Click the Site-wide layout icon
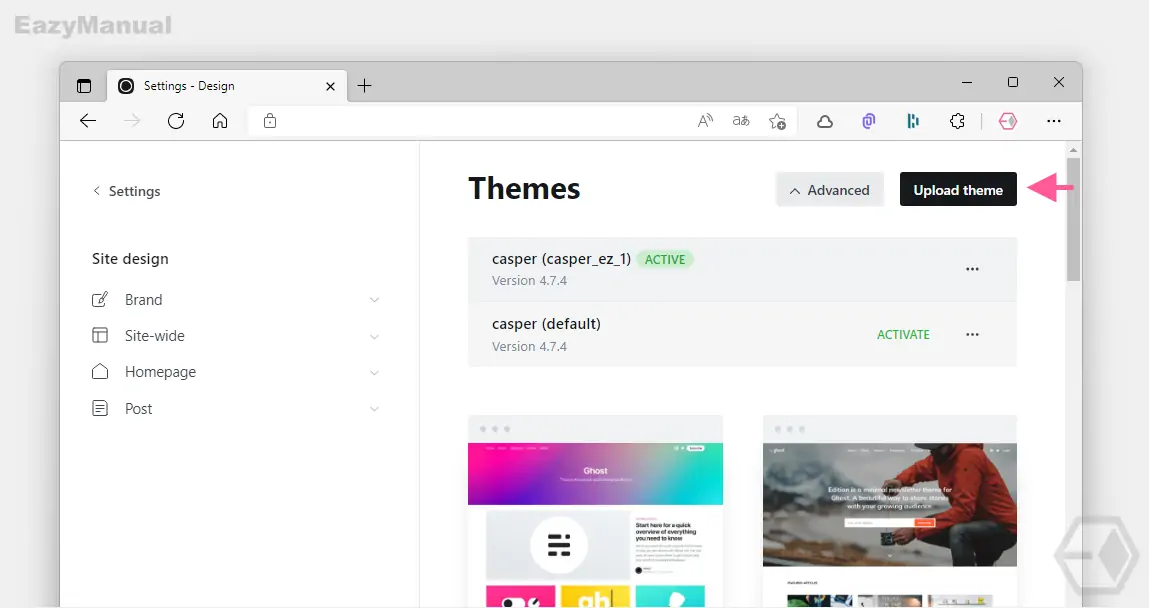This screenshot has width=1149, height=608. (x=100, y=335)
